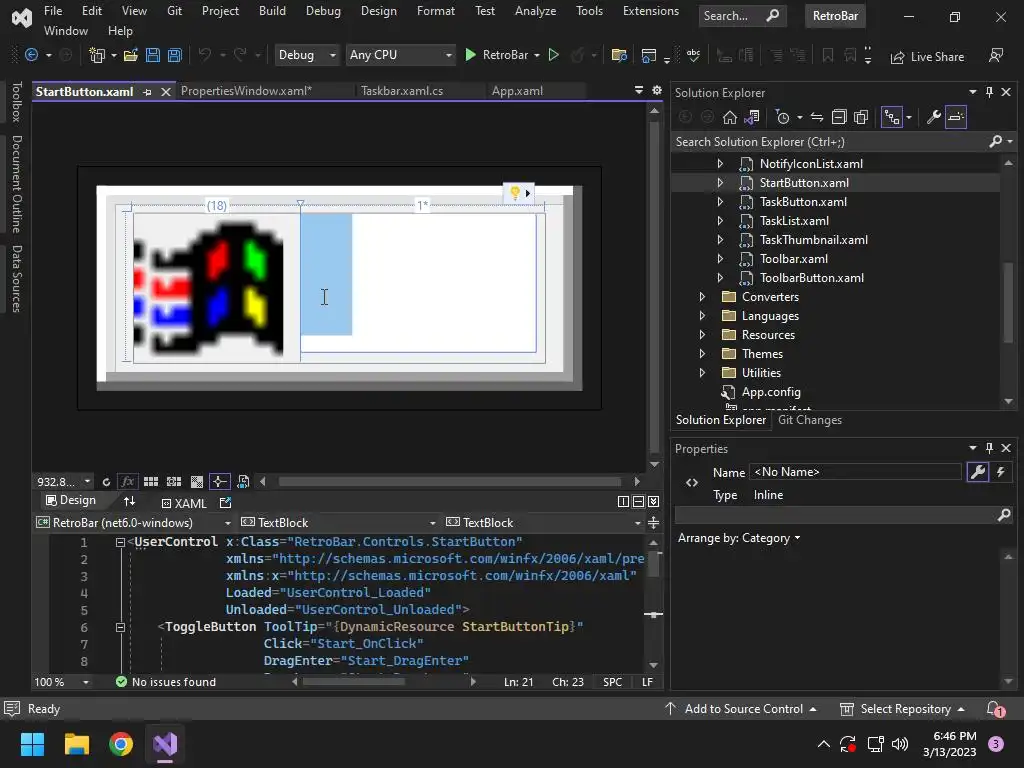Screen dimensions: 1024x768
Task: Open Solution Explorer Properties wrench icon
Action: (934, 118)
